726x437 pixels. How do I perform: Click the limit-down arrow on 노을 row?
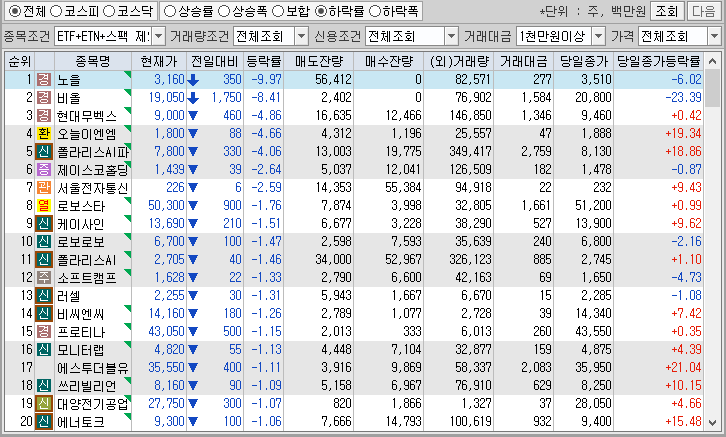(x=193, y=80)
